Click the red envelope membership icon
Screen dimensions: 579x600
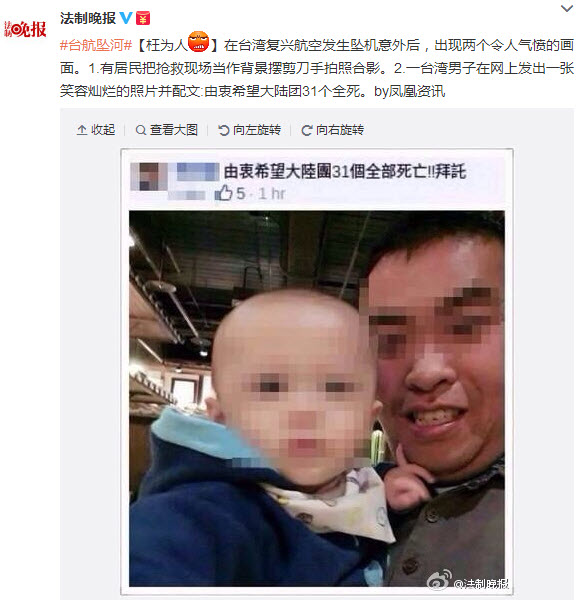pos(143,18)
